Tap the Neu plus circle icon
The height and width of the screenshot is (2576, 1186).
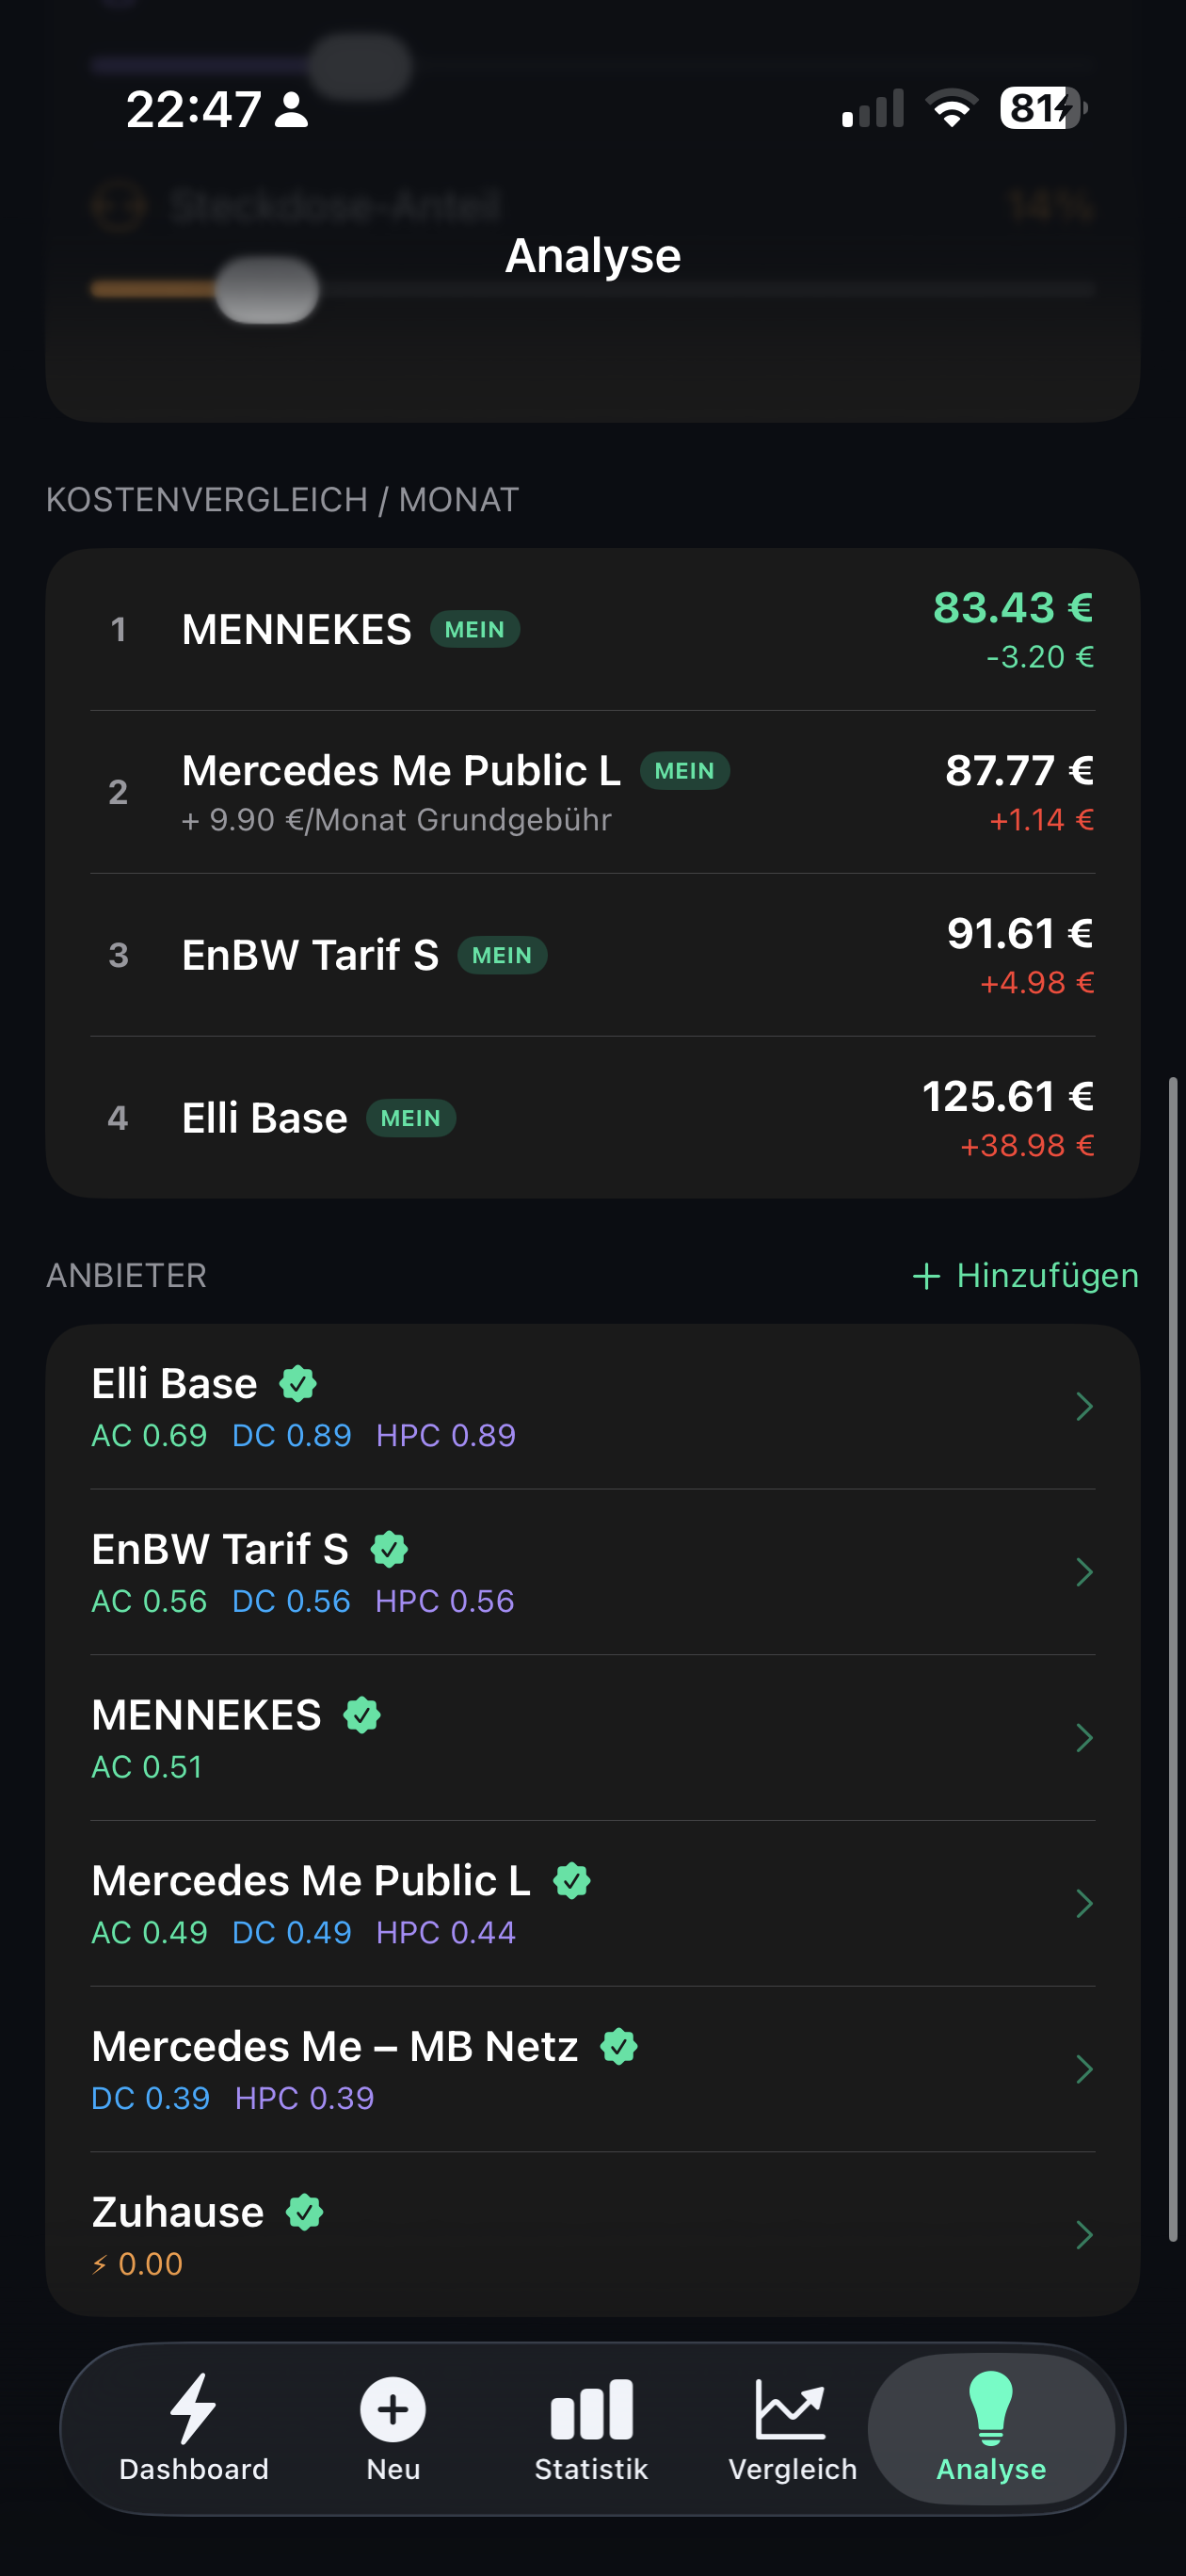393,2409
